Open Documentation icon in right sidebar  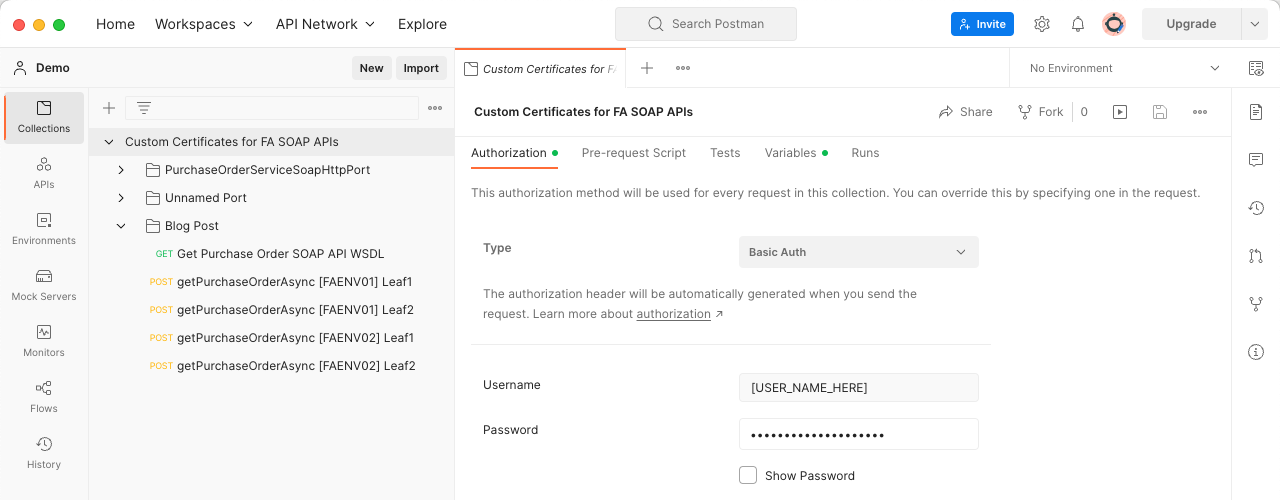(1256, 112)
